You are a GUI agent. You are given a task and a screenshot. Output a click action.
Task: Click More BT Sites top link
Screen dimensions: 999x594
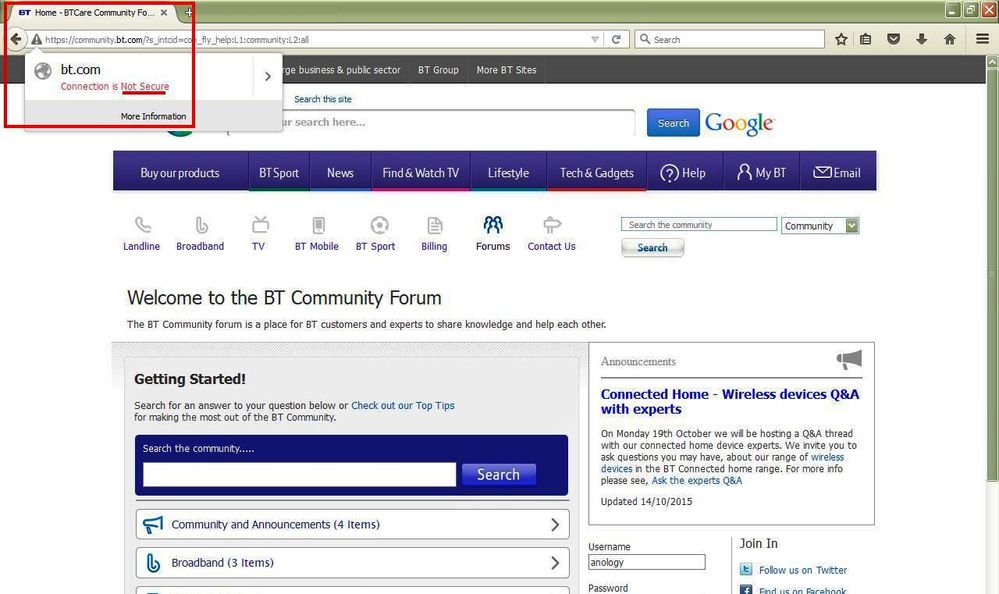(507, 70)
